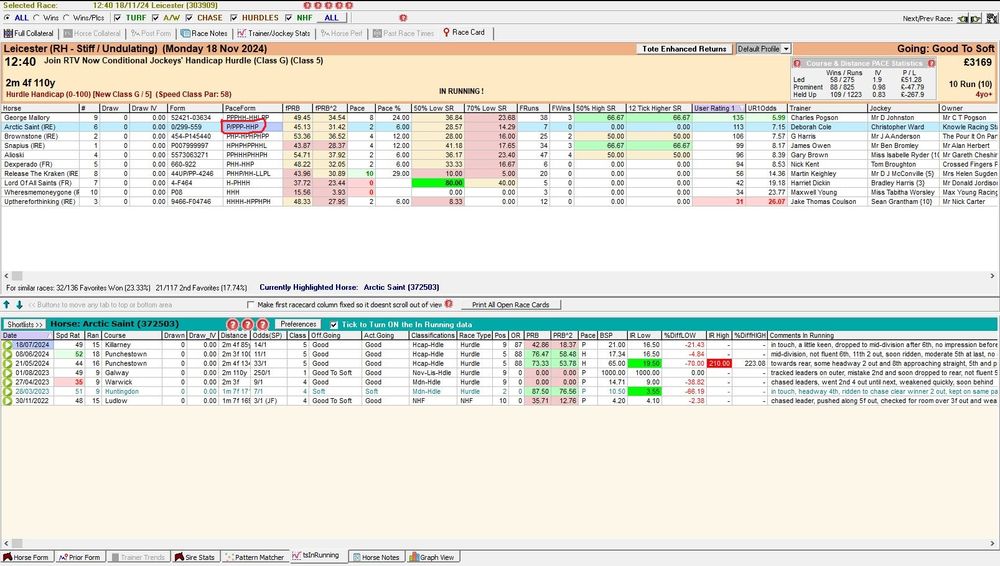Click trainer name Deborah Cole

(811, 127)
